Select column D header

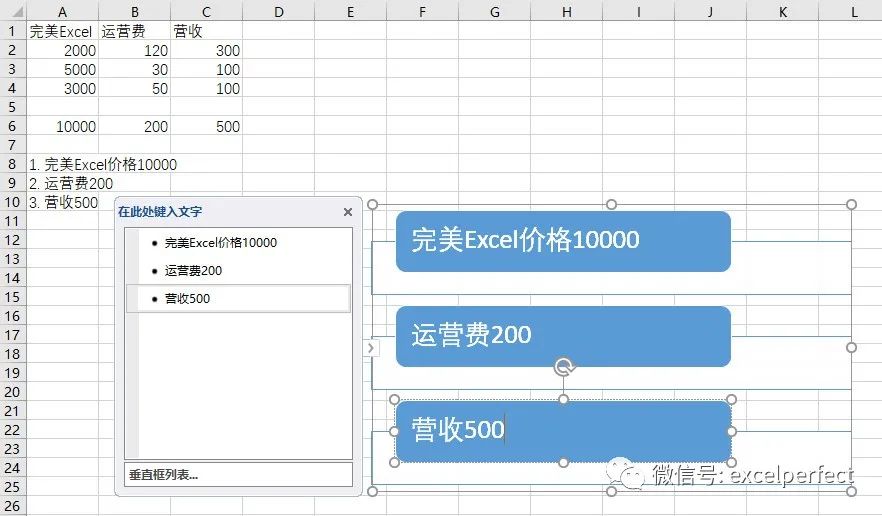(278, 11)
